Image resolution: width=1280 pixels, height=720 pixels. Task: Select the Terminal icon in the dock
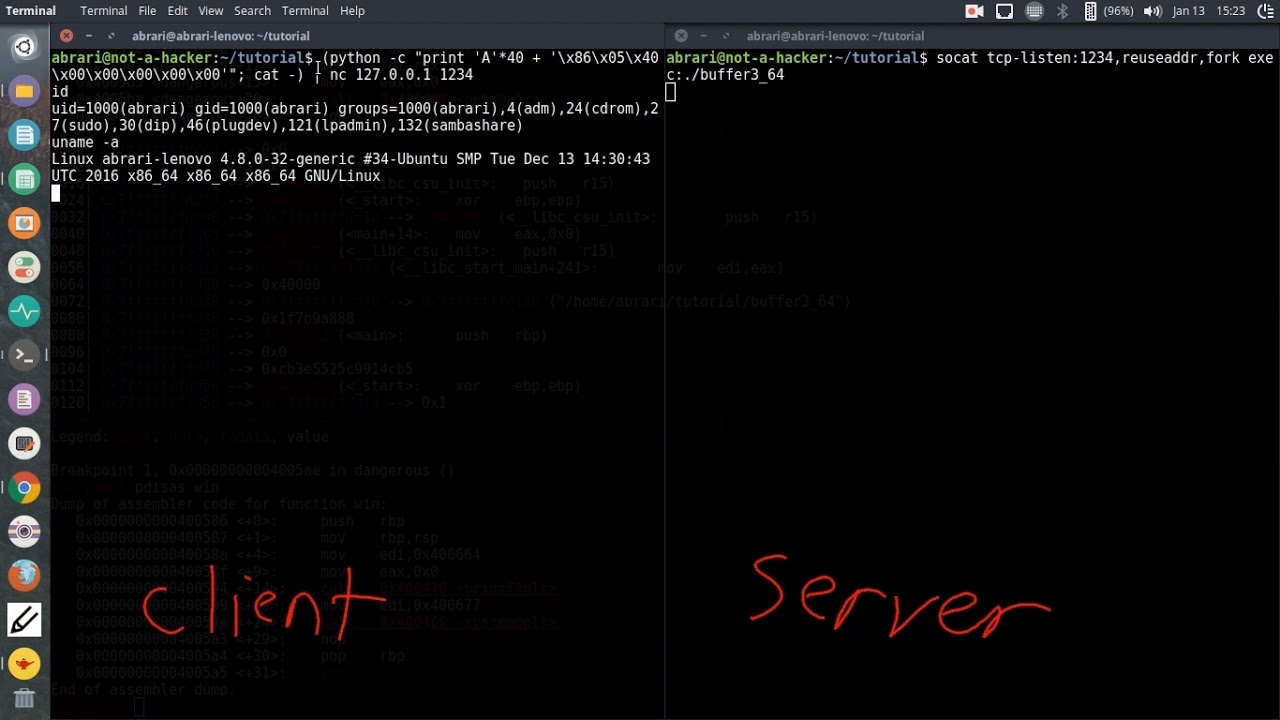coord(24,355)
